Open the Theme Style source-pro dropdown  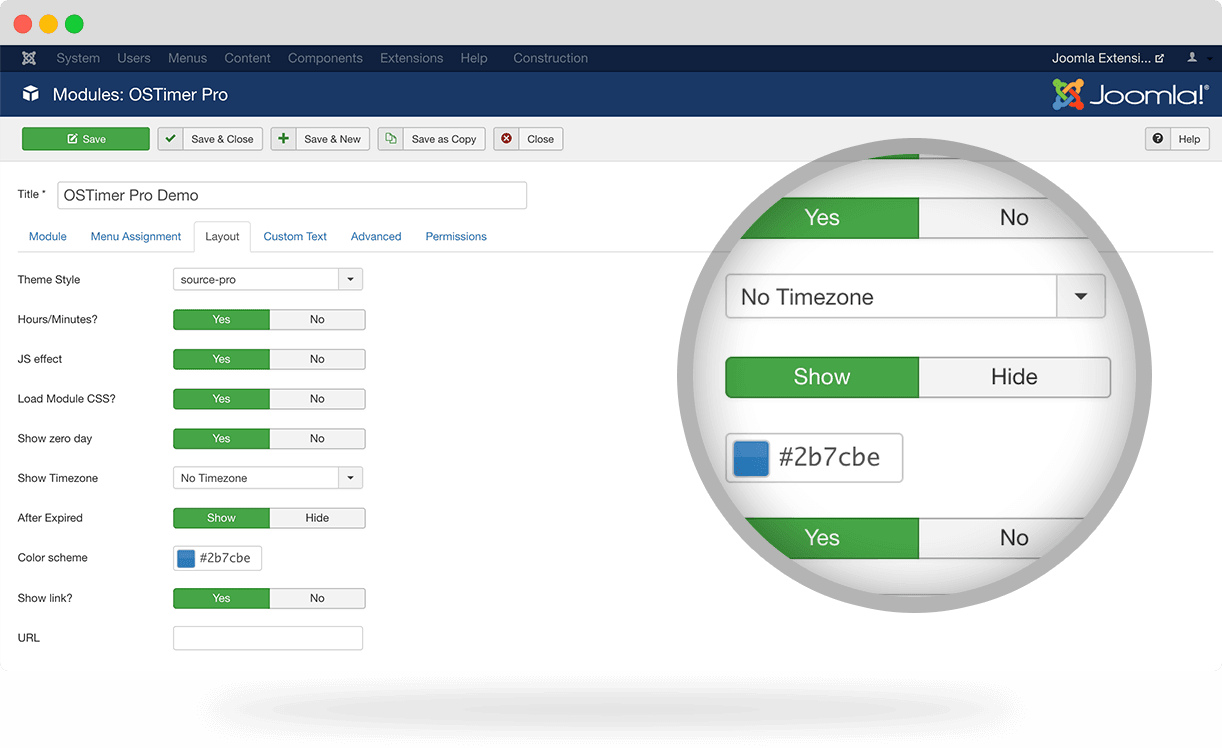click(x=268, y=279)
